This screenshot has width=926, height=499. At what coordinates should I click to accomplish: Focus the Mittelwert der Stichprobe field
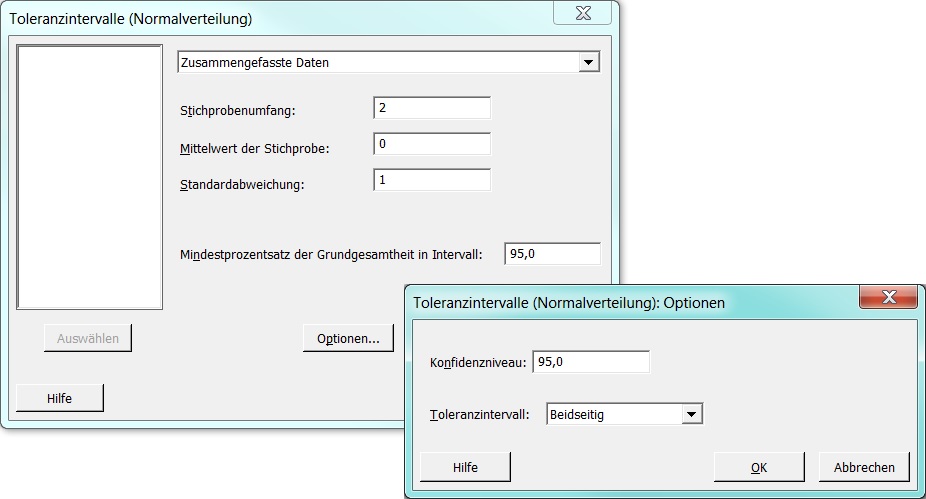click(432, 144)
